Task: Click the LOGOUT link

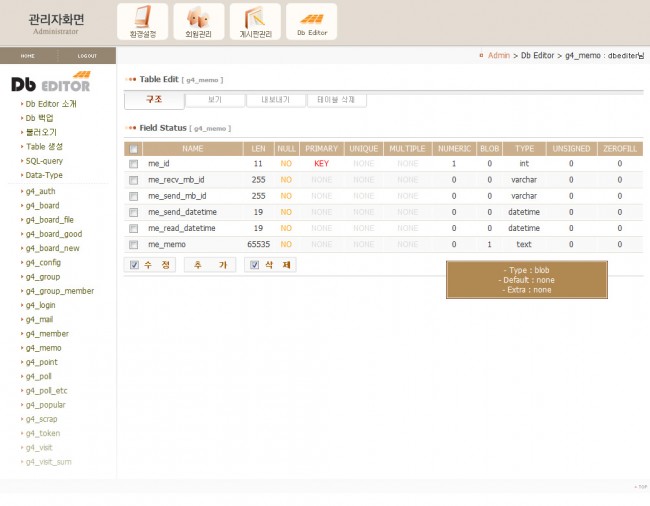Action: (87, 56)
